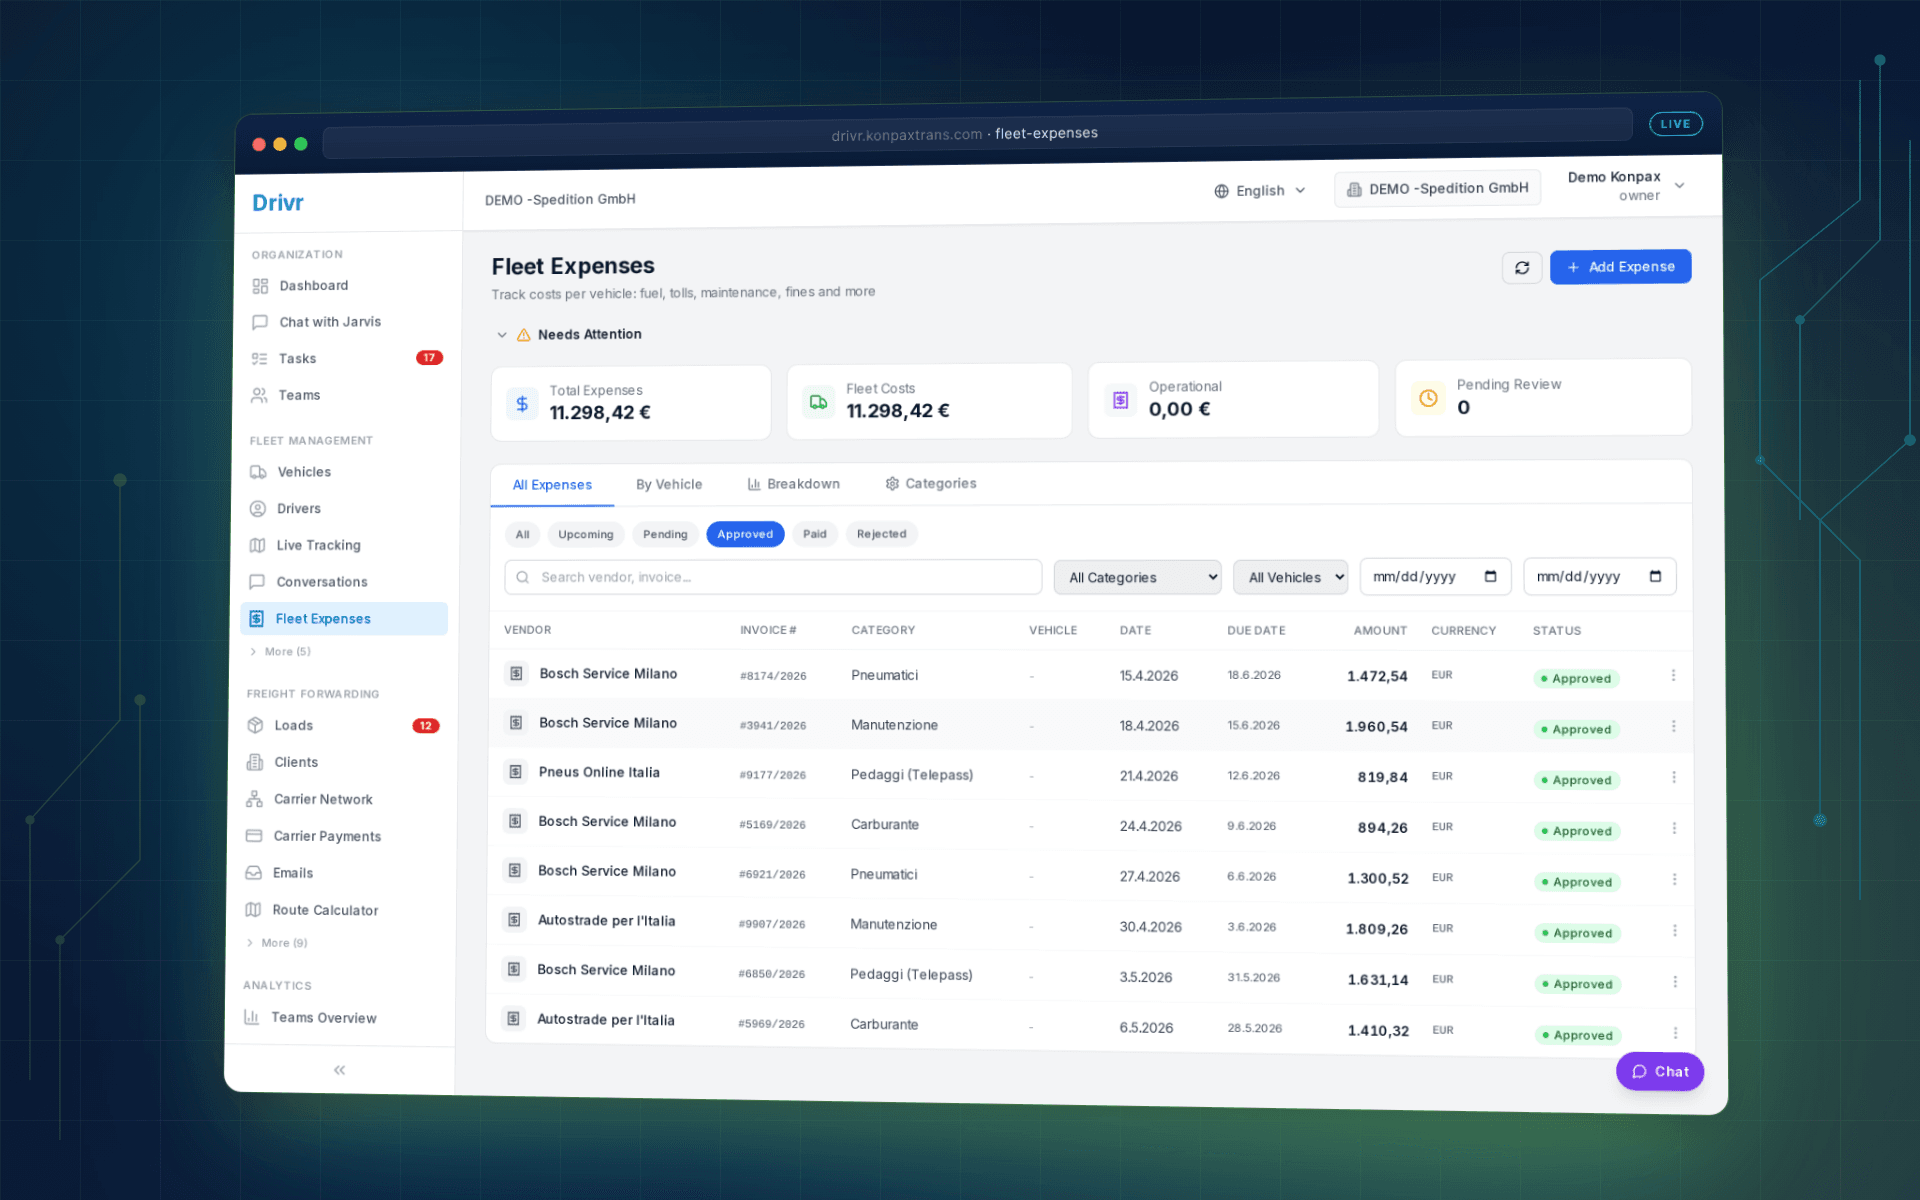1920x1200 pixels.
Task: Select the All status filter
Action: click(x=522, y=535)
